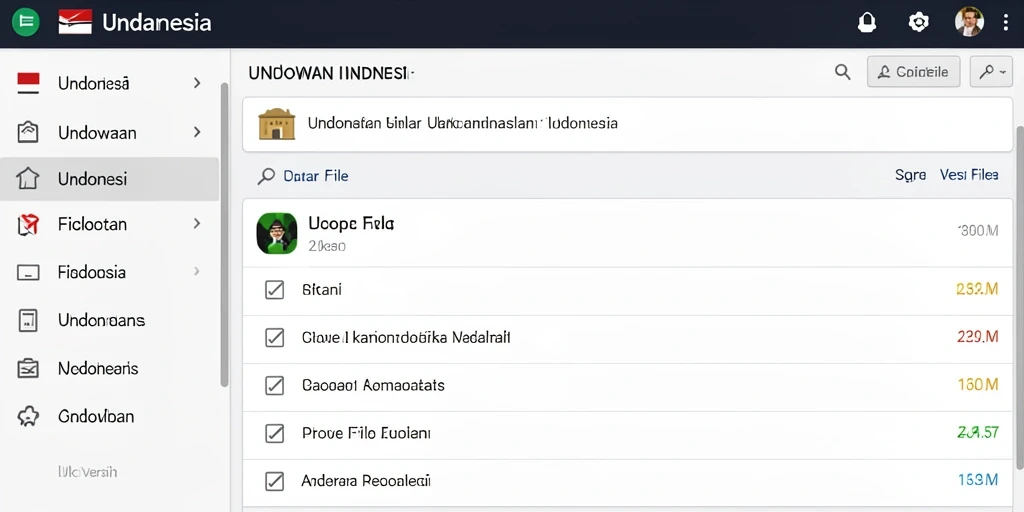Expand the Undoriesa sidebar chevron
This screenshot has height=512, width=1024.
coord(197,83)
